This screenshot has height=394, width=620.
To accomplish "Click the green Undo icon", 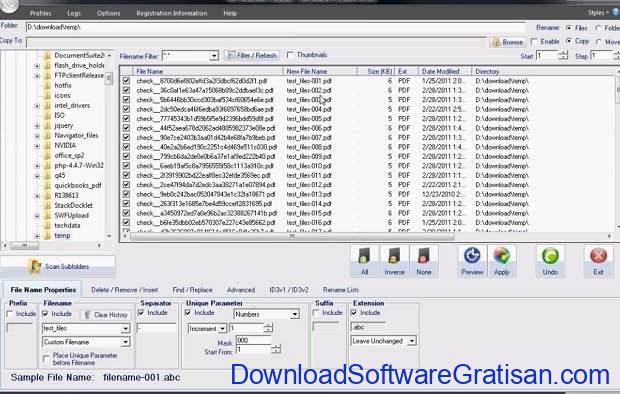I will (x=550, y=256).
